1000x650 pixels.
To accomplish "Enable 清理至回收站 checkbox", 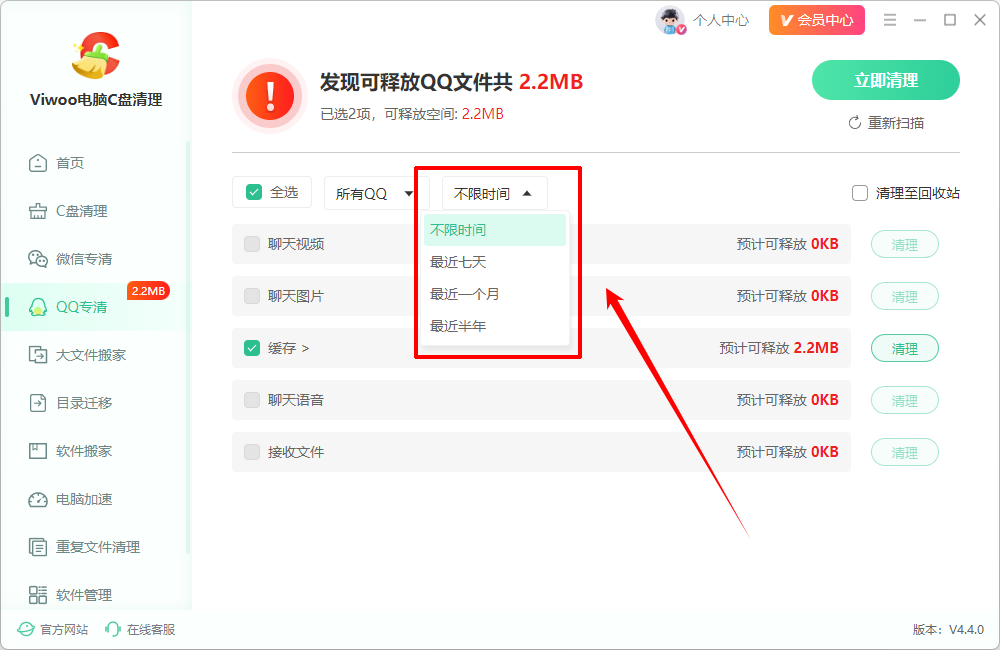I will 860,193.
